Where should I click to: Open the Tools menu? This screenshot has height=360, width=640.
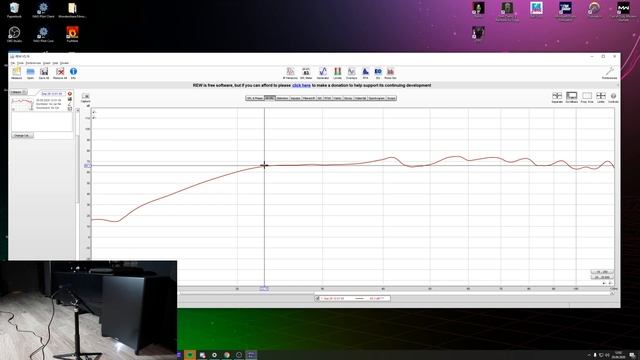tap(20, 63)
